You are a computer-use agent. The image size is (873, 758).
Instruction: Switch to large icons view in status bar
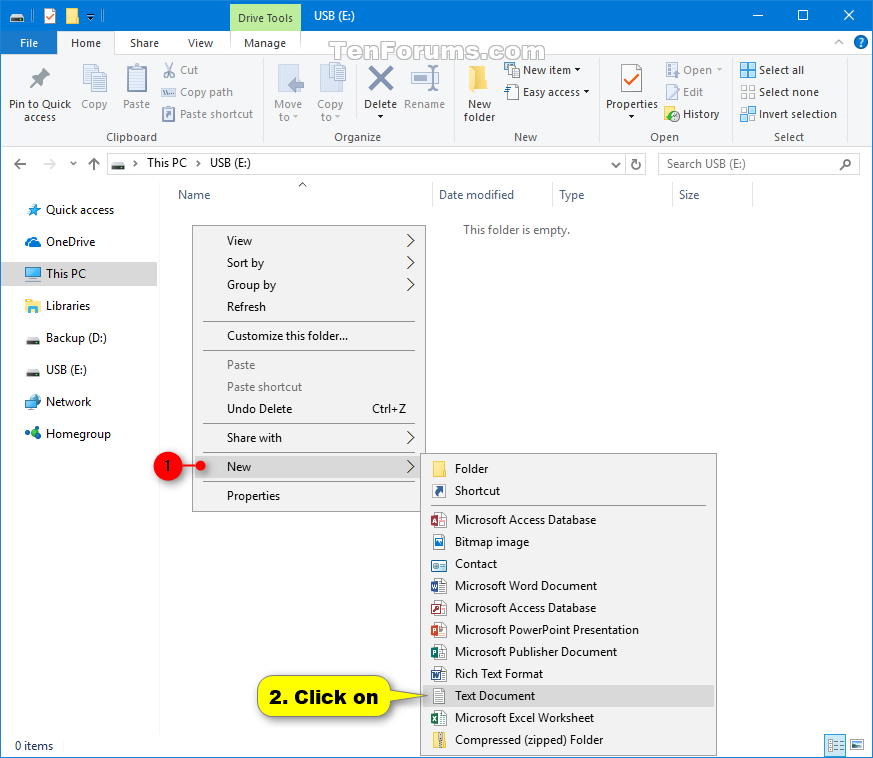857,745
